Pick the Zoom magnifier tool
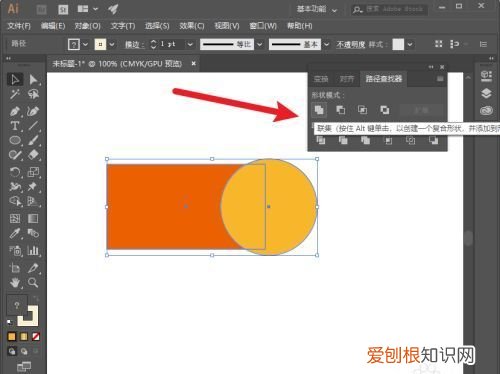The height and width of the screenshot is (374, 500). pyautogui.click(x=33, y=283)
